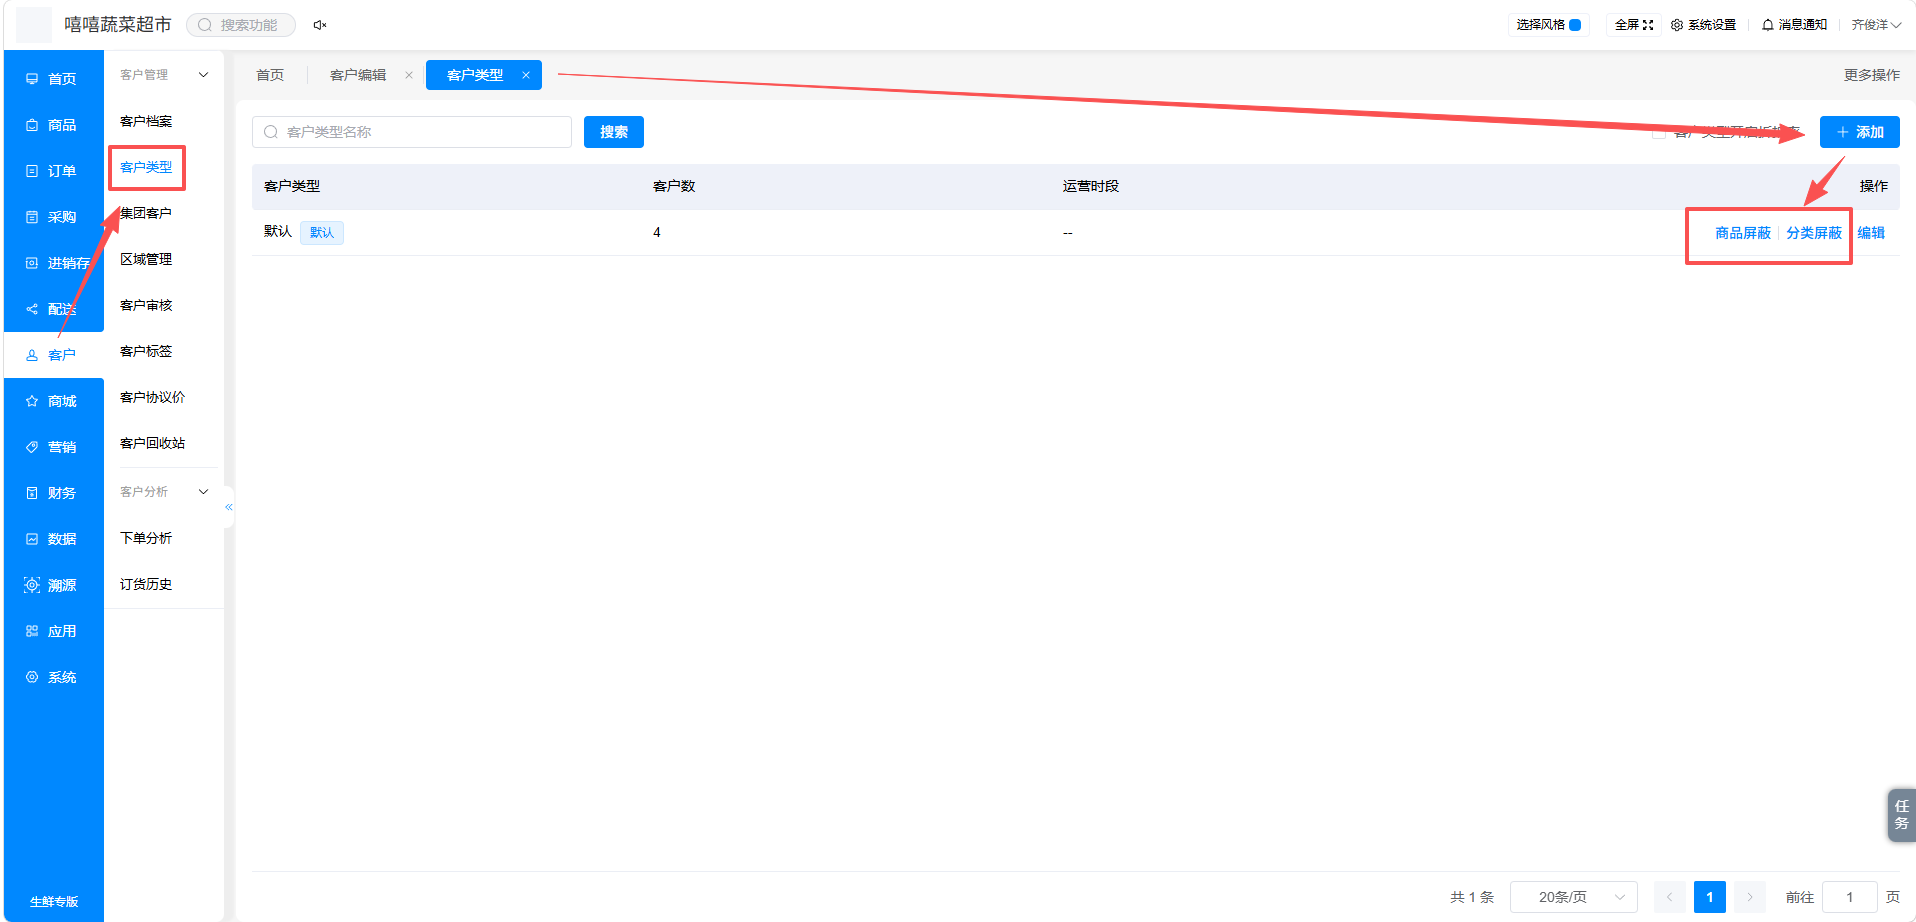Collapse the 客户分析 menu group

pyautogui.click(x=204, y=492)
